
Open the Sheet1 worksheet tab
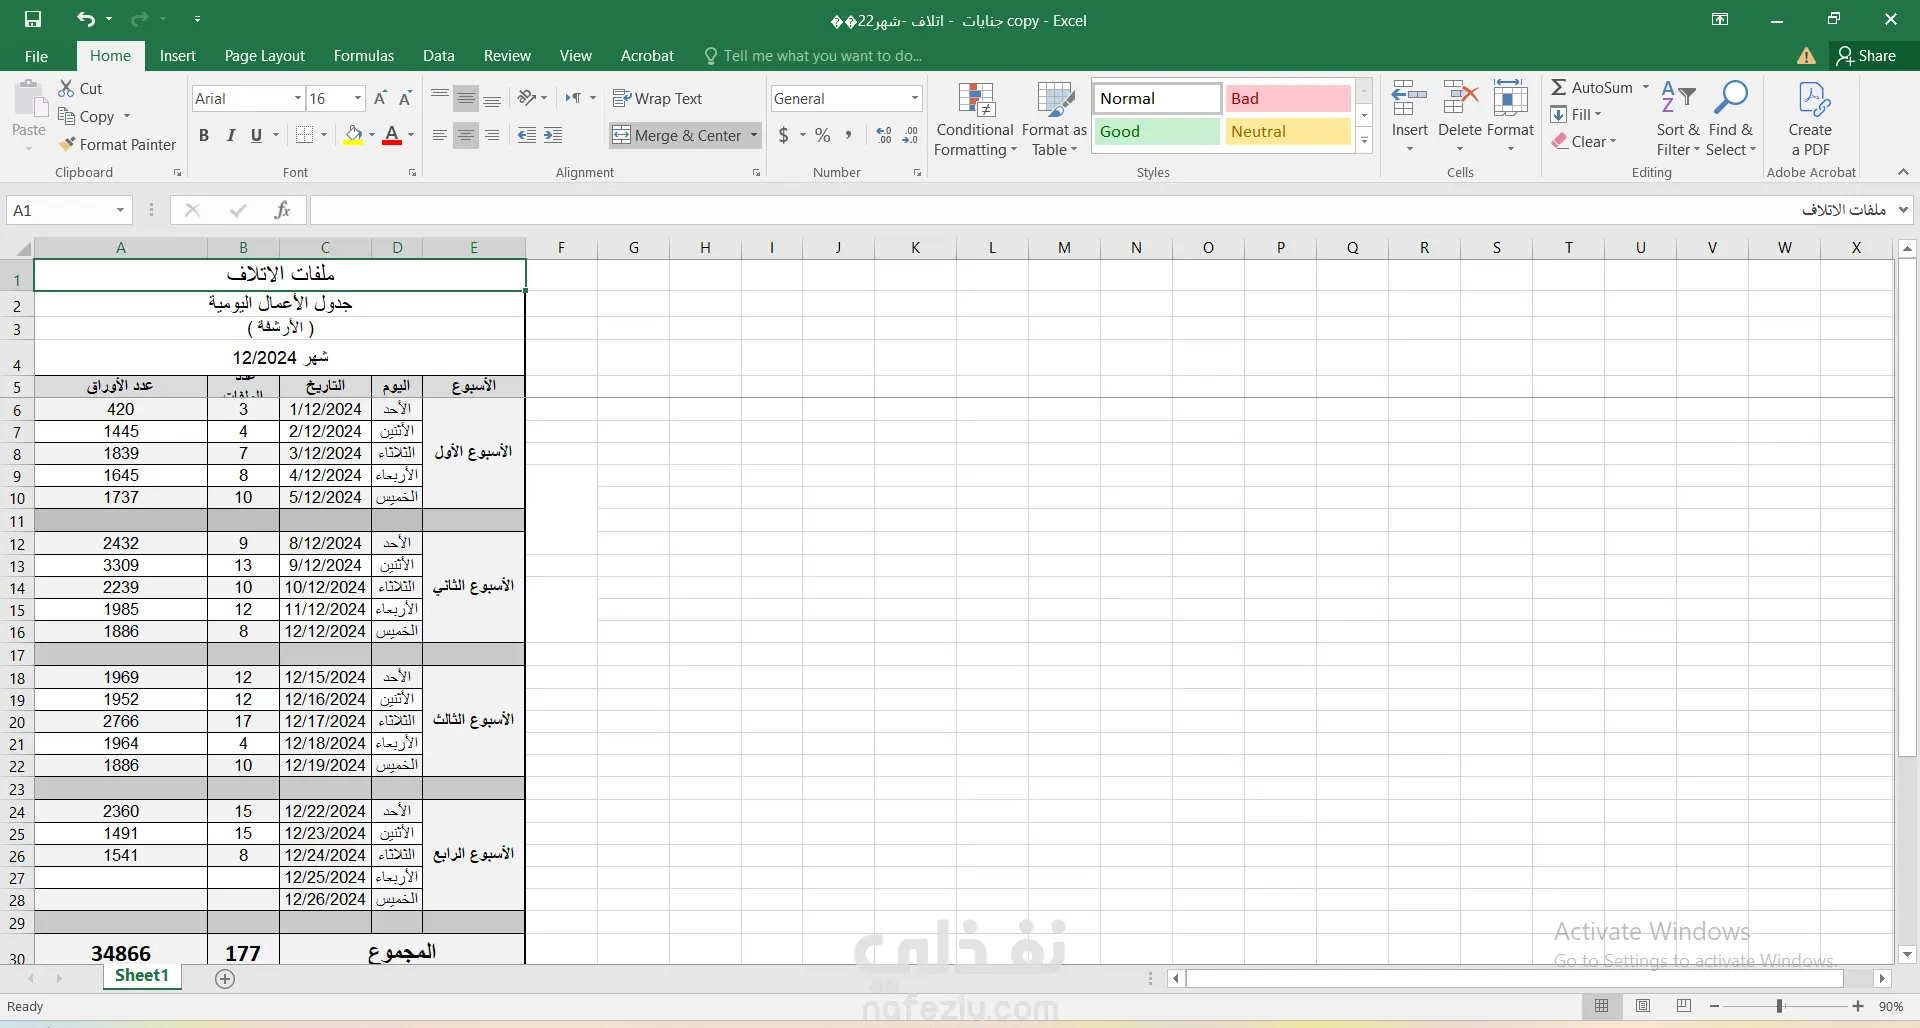click(142, 976)
